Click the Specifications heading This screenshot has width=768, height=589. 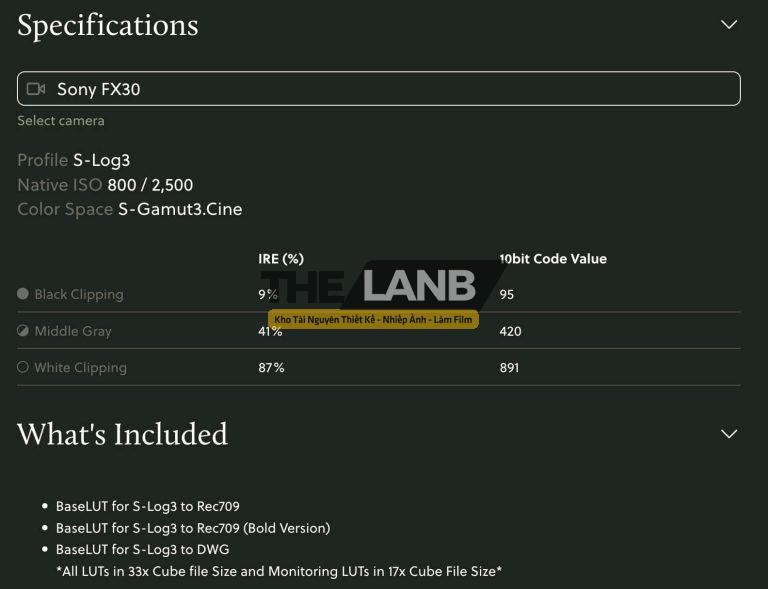108,25
